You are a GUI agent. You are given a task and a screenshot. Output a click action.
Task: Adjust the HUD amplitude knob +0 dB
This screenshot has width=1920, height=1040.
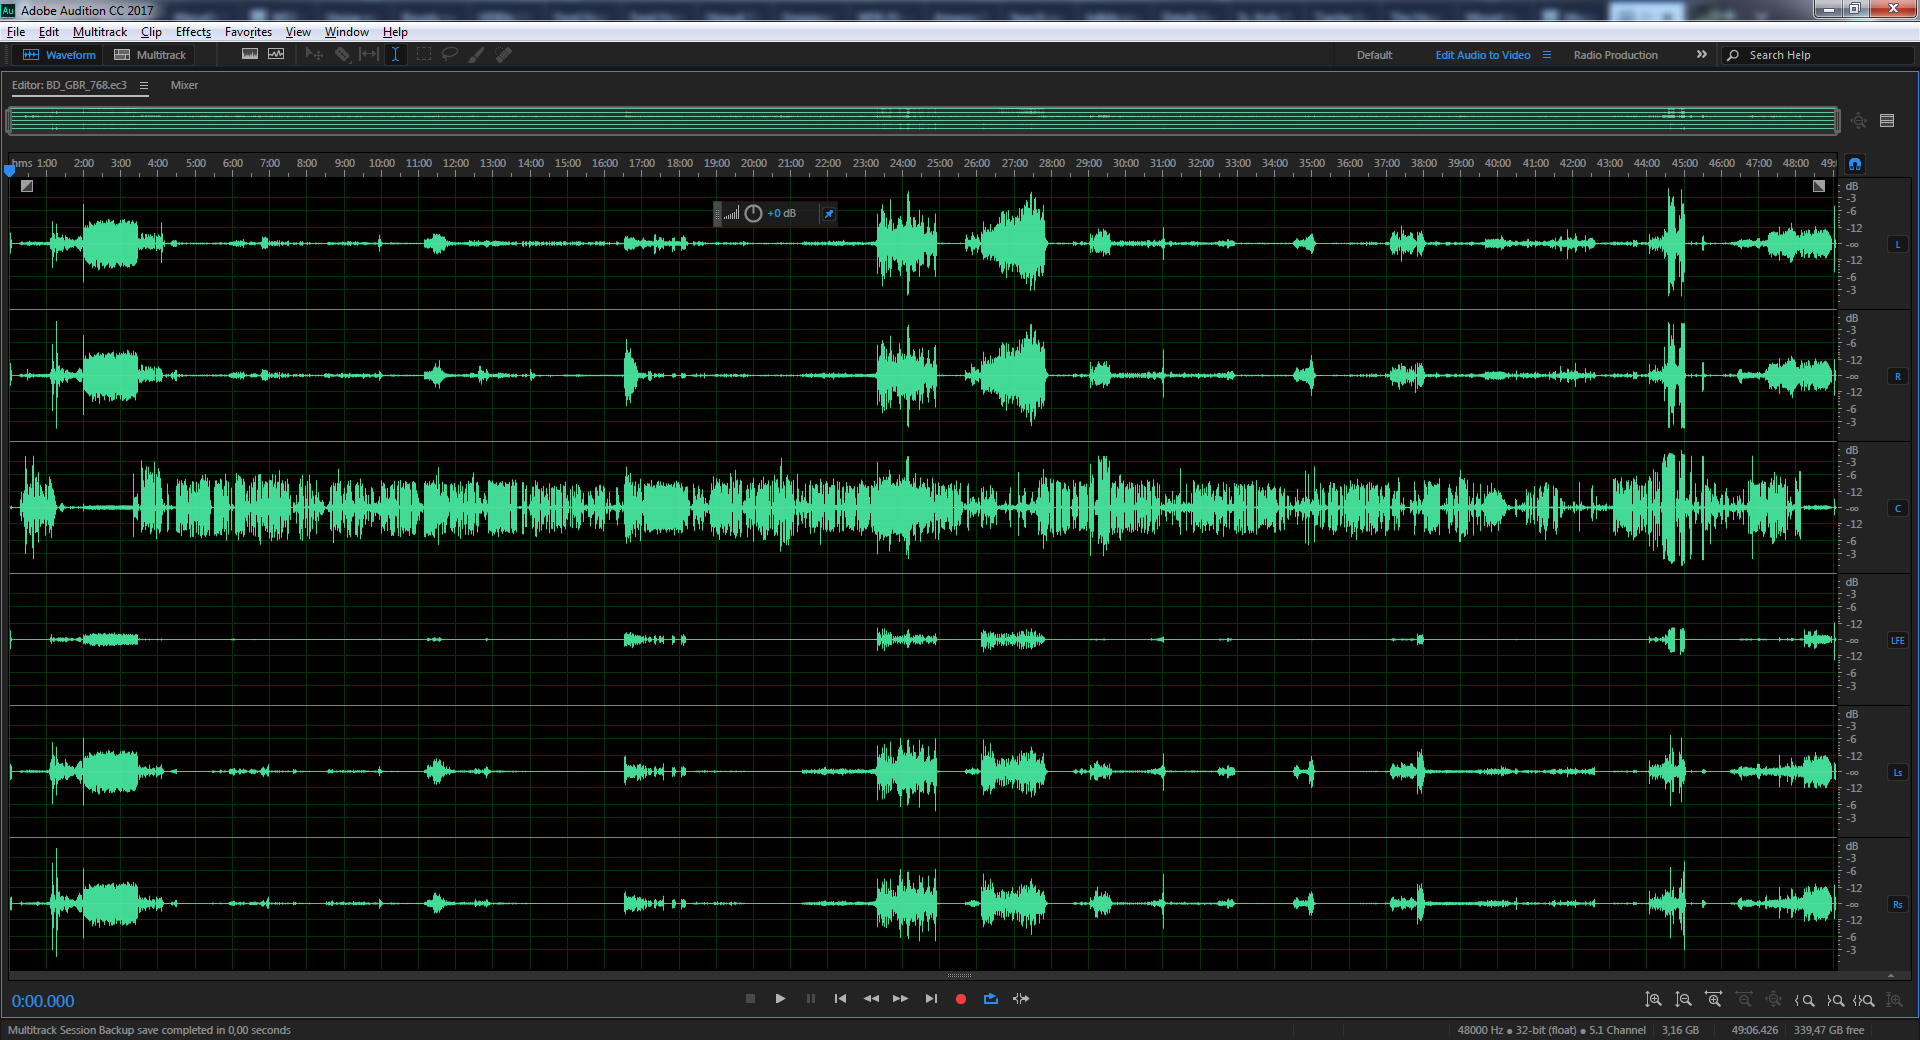click(754, 213)
